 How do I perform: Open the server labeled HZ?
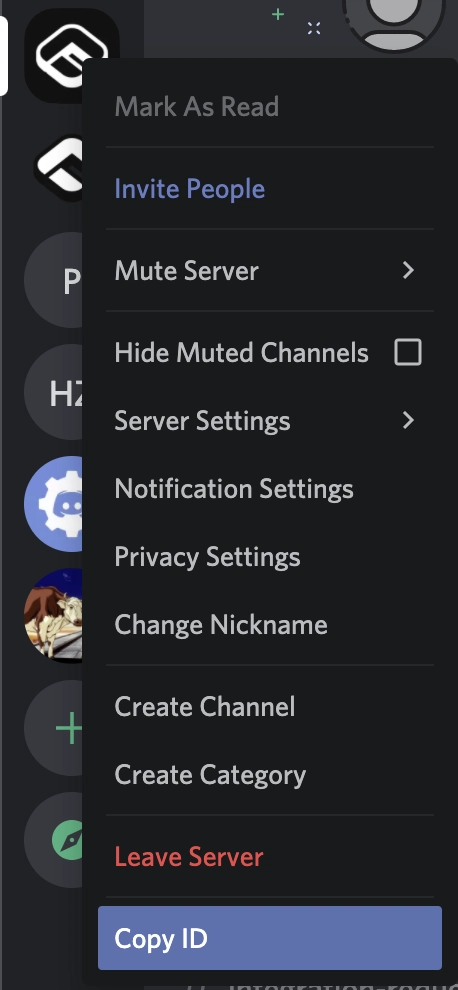(53, 393)
